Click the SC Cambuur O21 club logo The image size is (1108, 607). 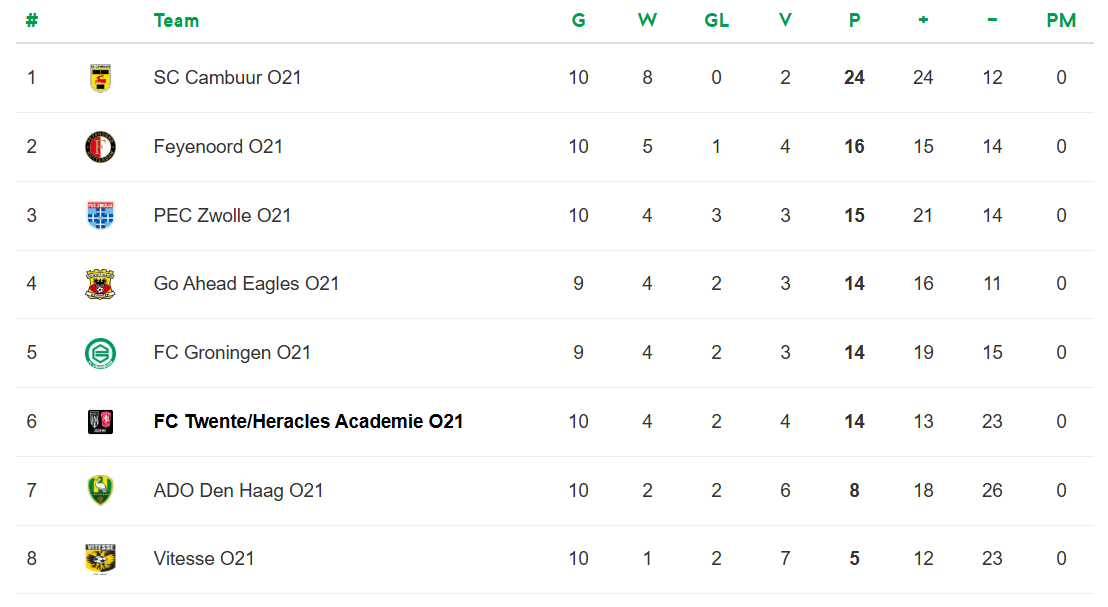pyautogui.click(x=100, y=78)
